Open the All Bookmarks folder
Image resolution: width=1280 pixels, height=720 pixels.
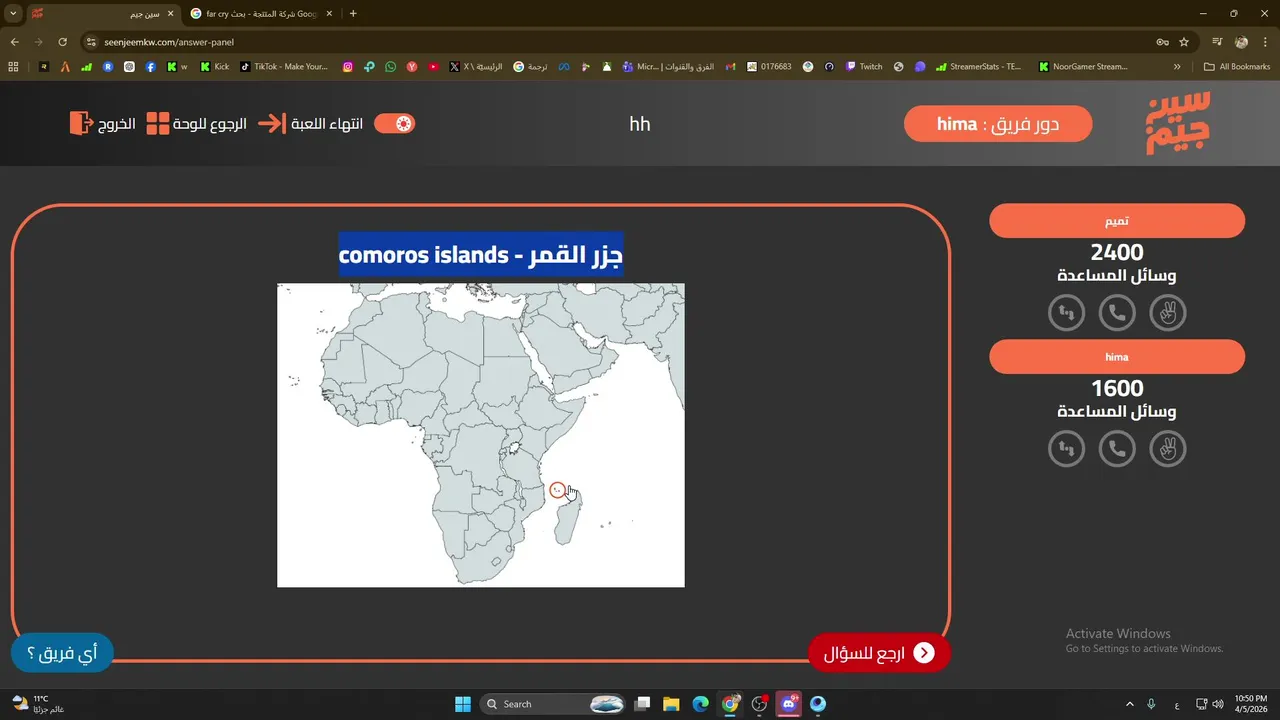click(x=1237, y=67)
